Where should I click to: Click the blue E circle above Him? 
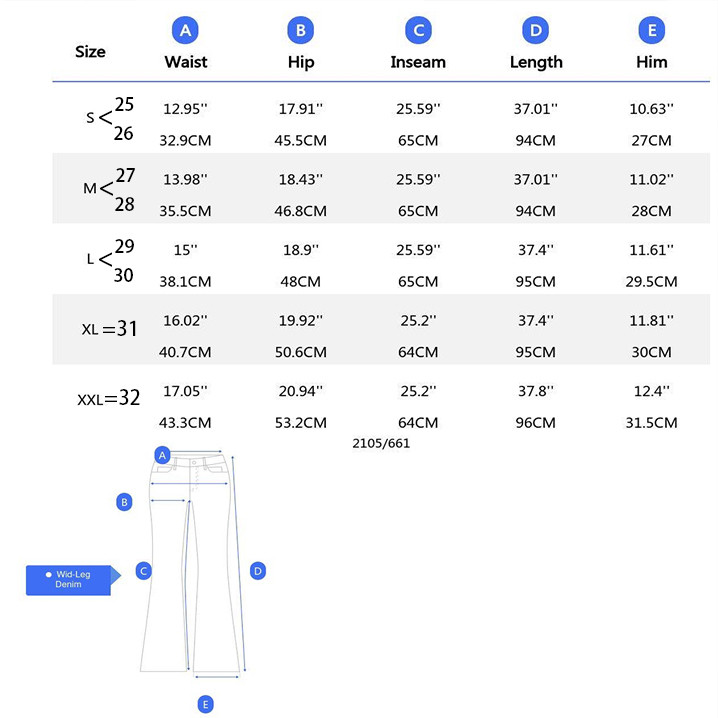[x=652, y=31]
